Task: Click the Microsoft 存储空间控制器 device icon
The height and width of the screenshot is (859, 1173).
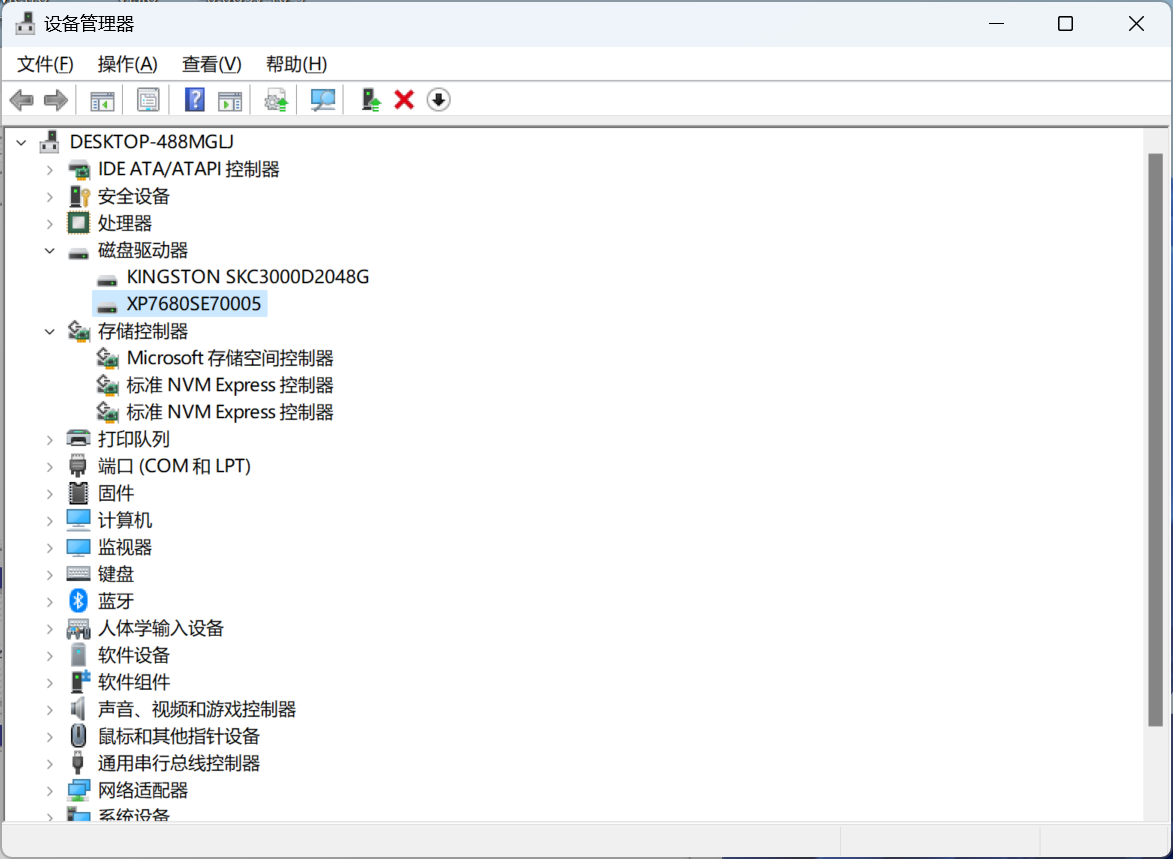Action: coord(108,358)
